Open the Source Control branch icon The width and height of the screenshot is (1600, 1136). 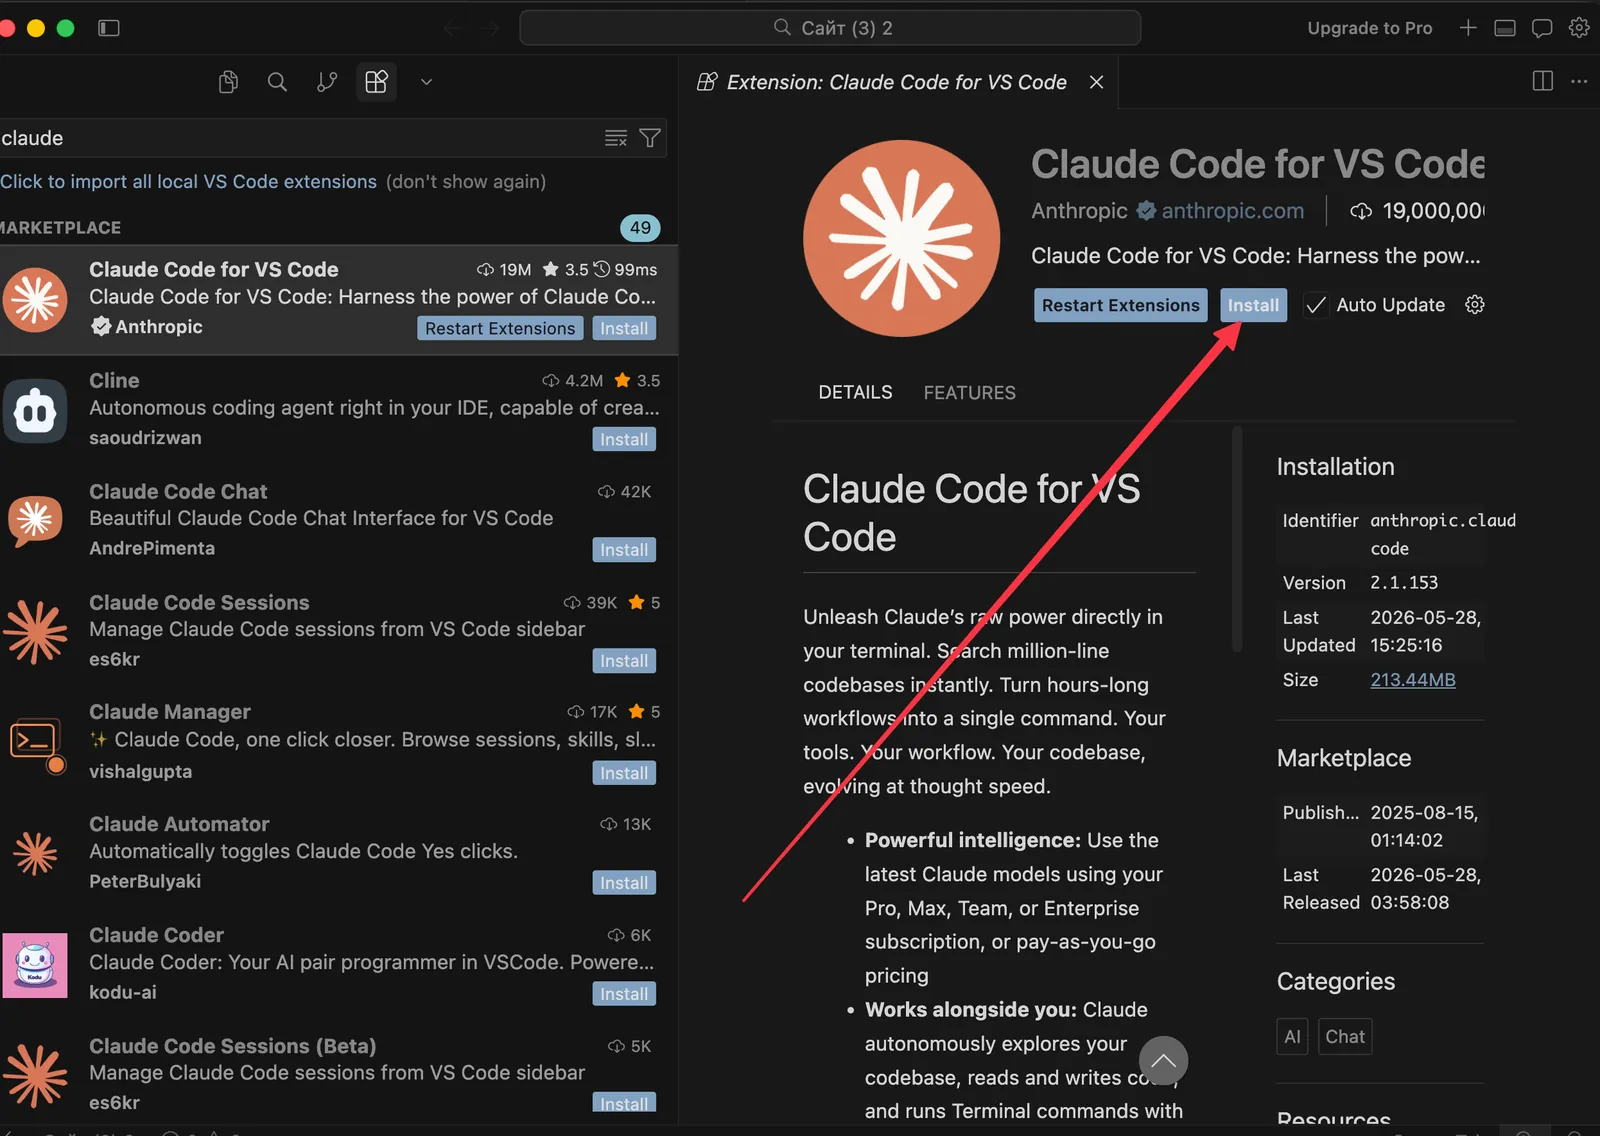click(327, 82)
